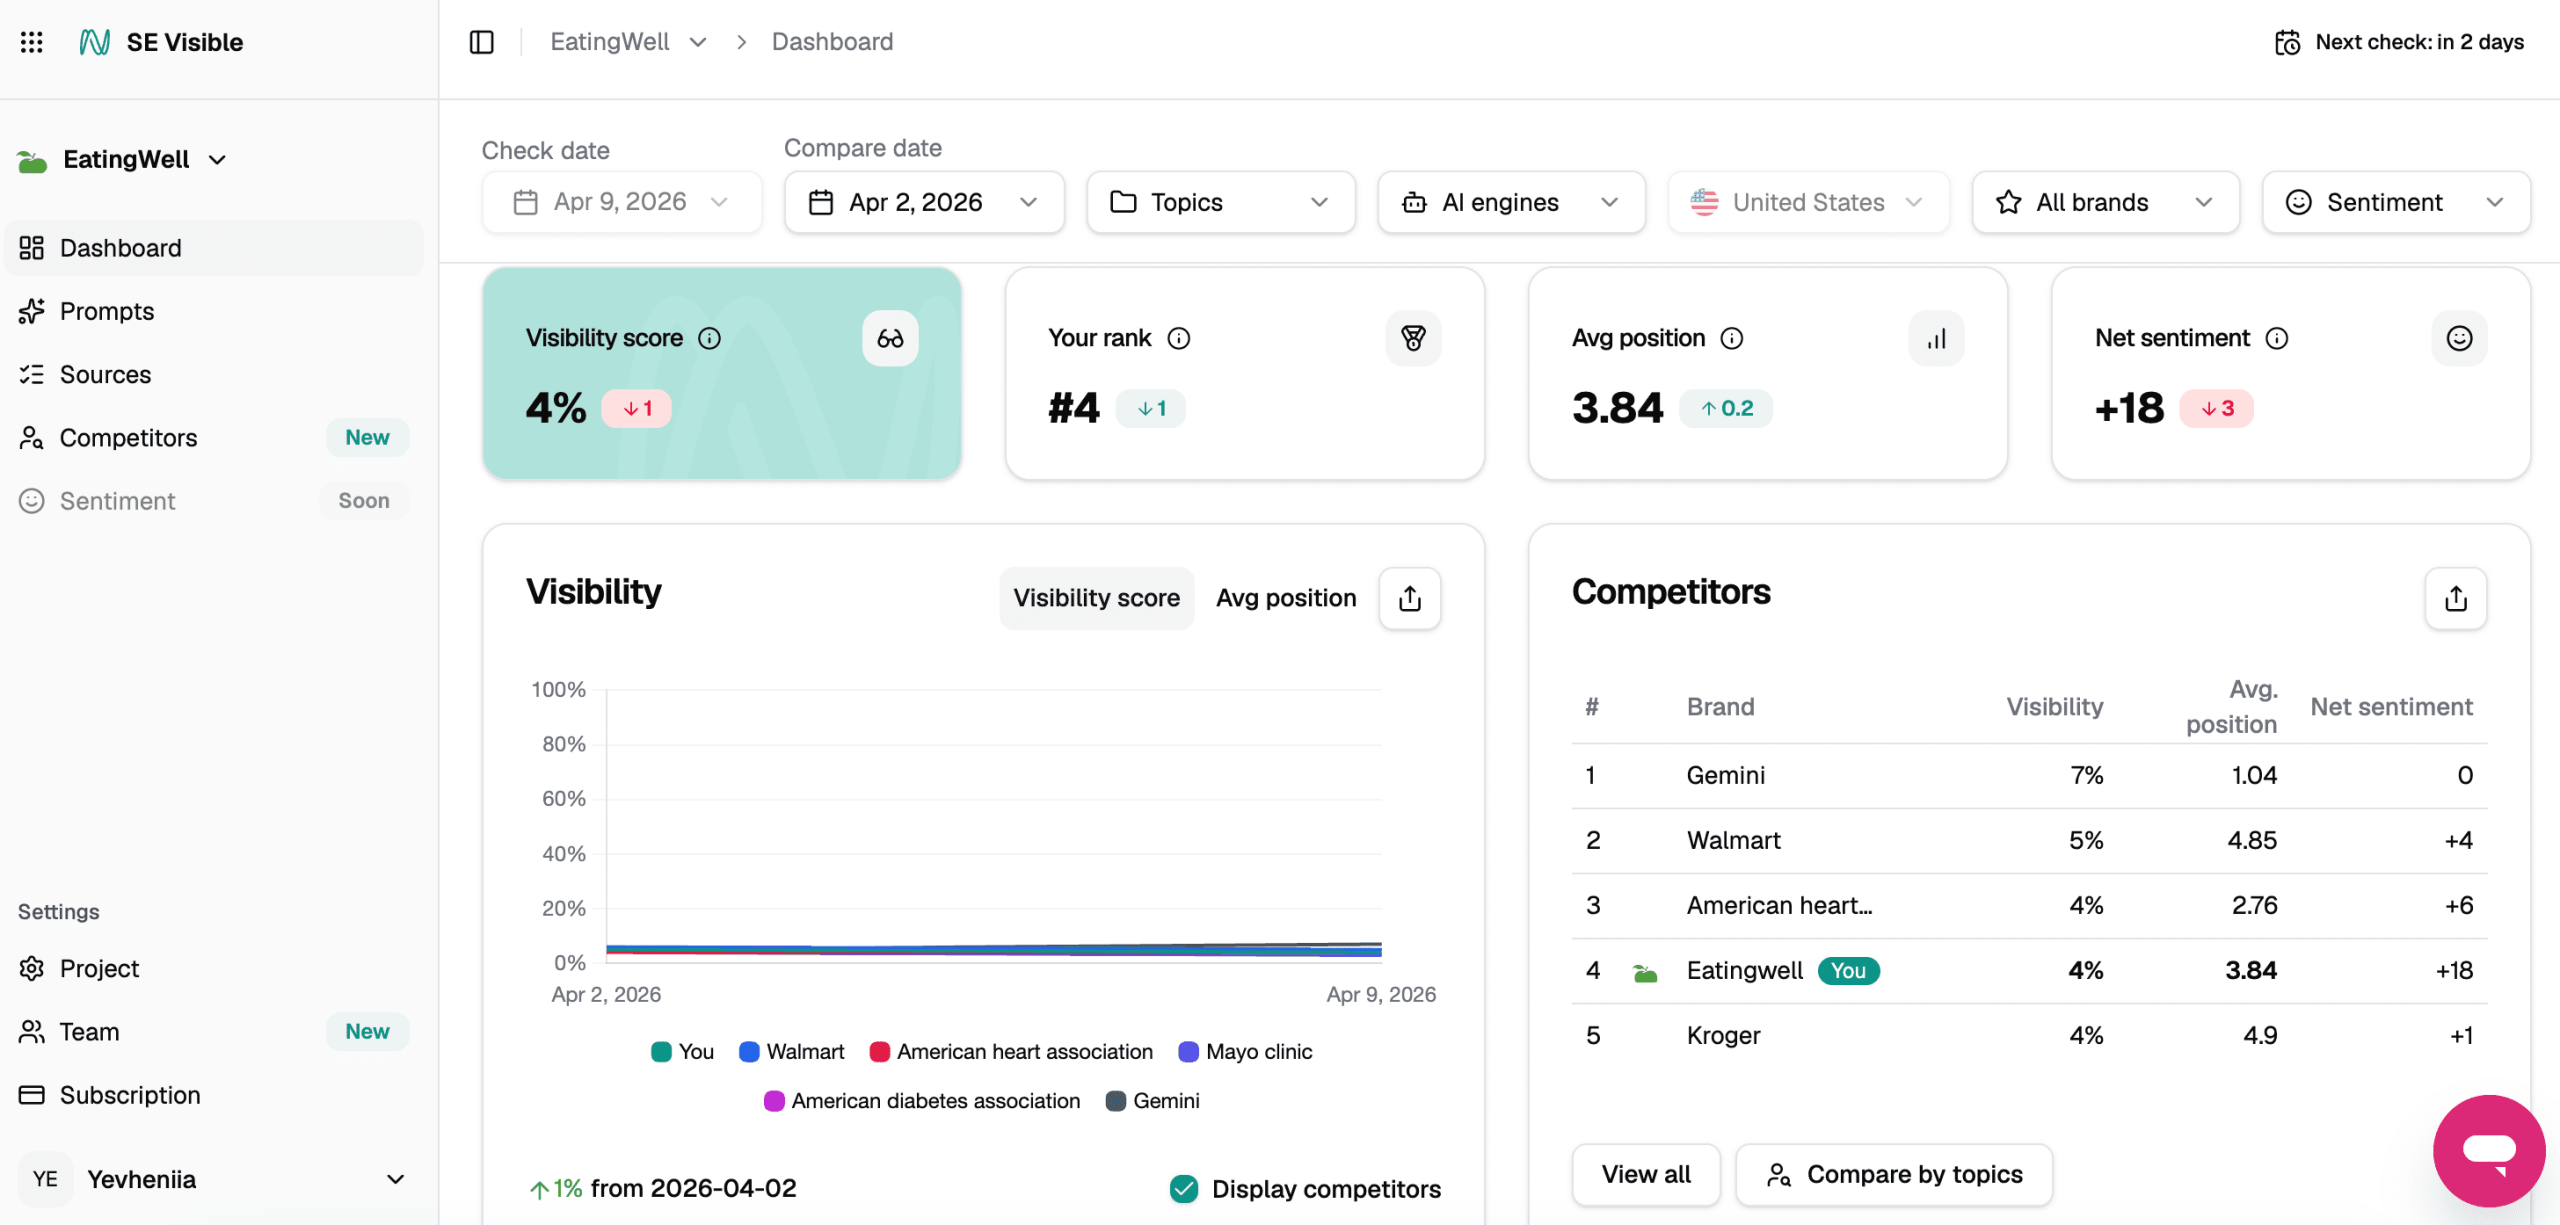
Task: Open Competitors sidebar section
Action: coord(128,437)
